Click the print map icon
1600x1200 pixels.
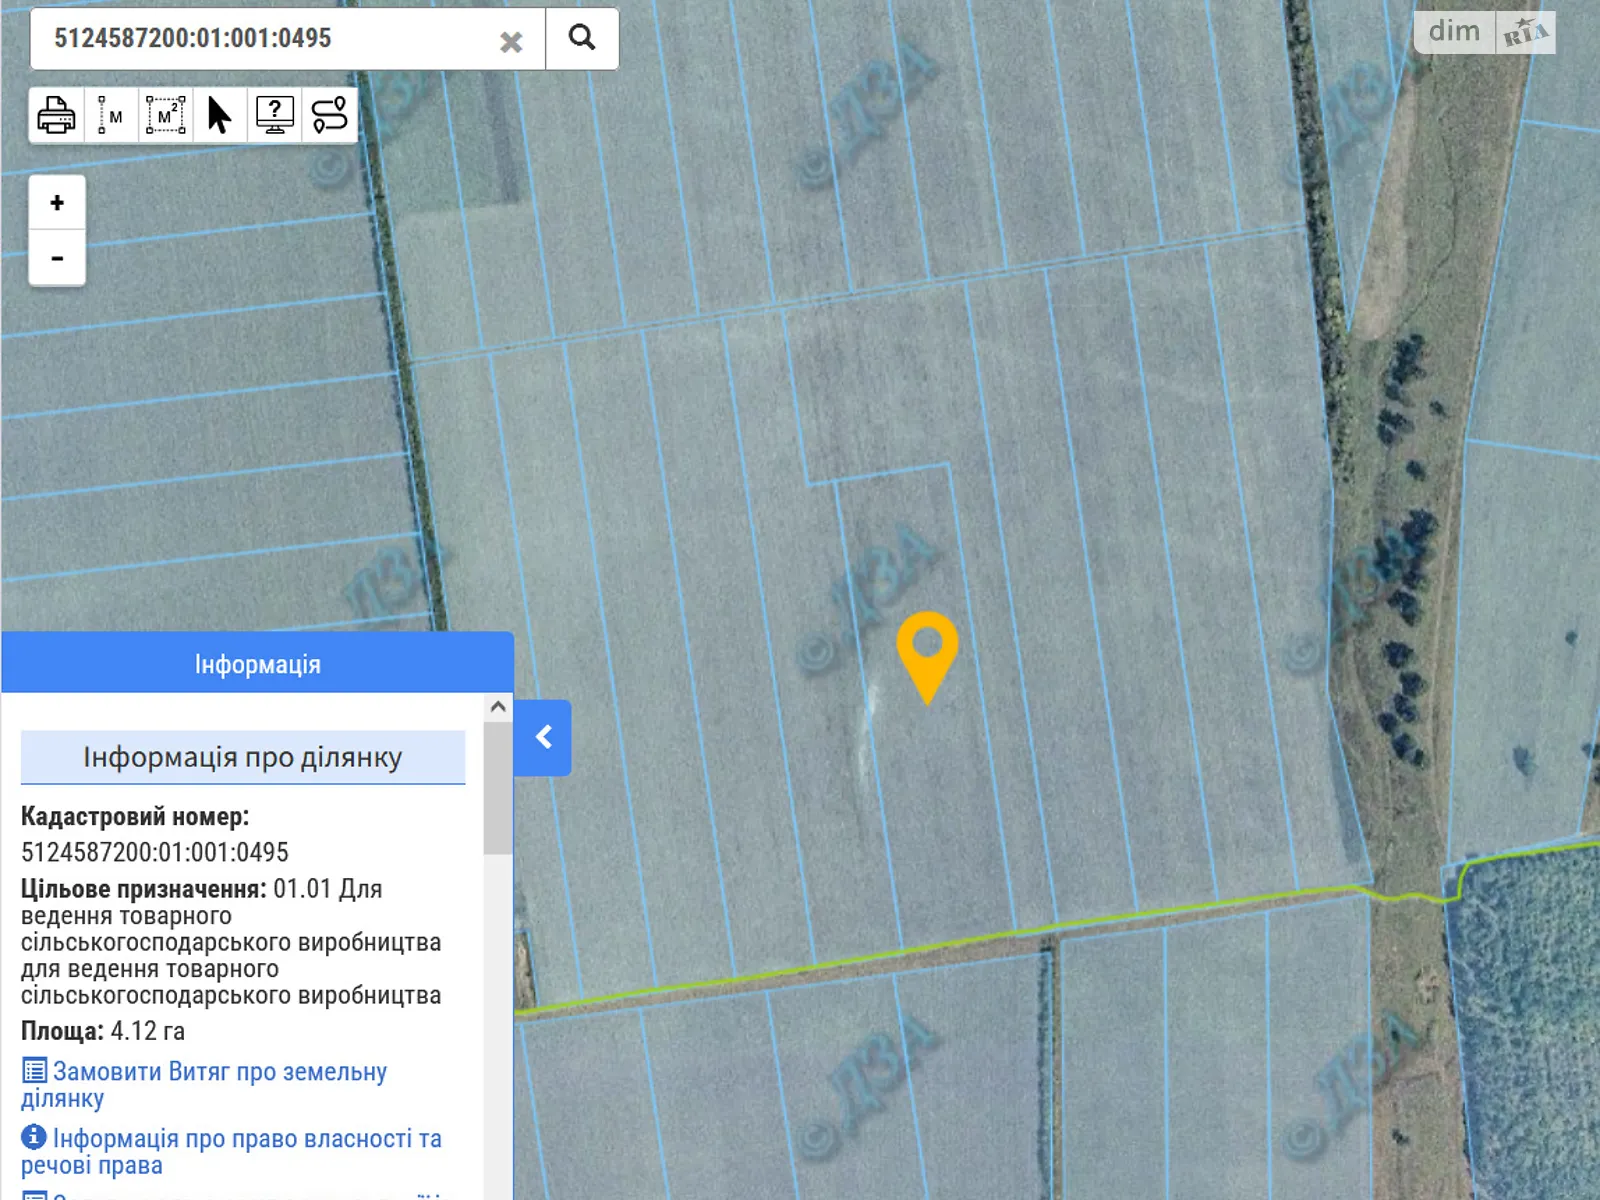(x=56, y=116)
